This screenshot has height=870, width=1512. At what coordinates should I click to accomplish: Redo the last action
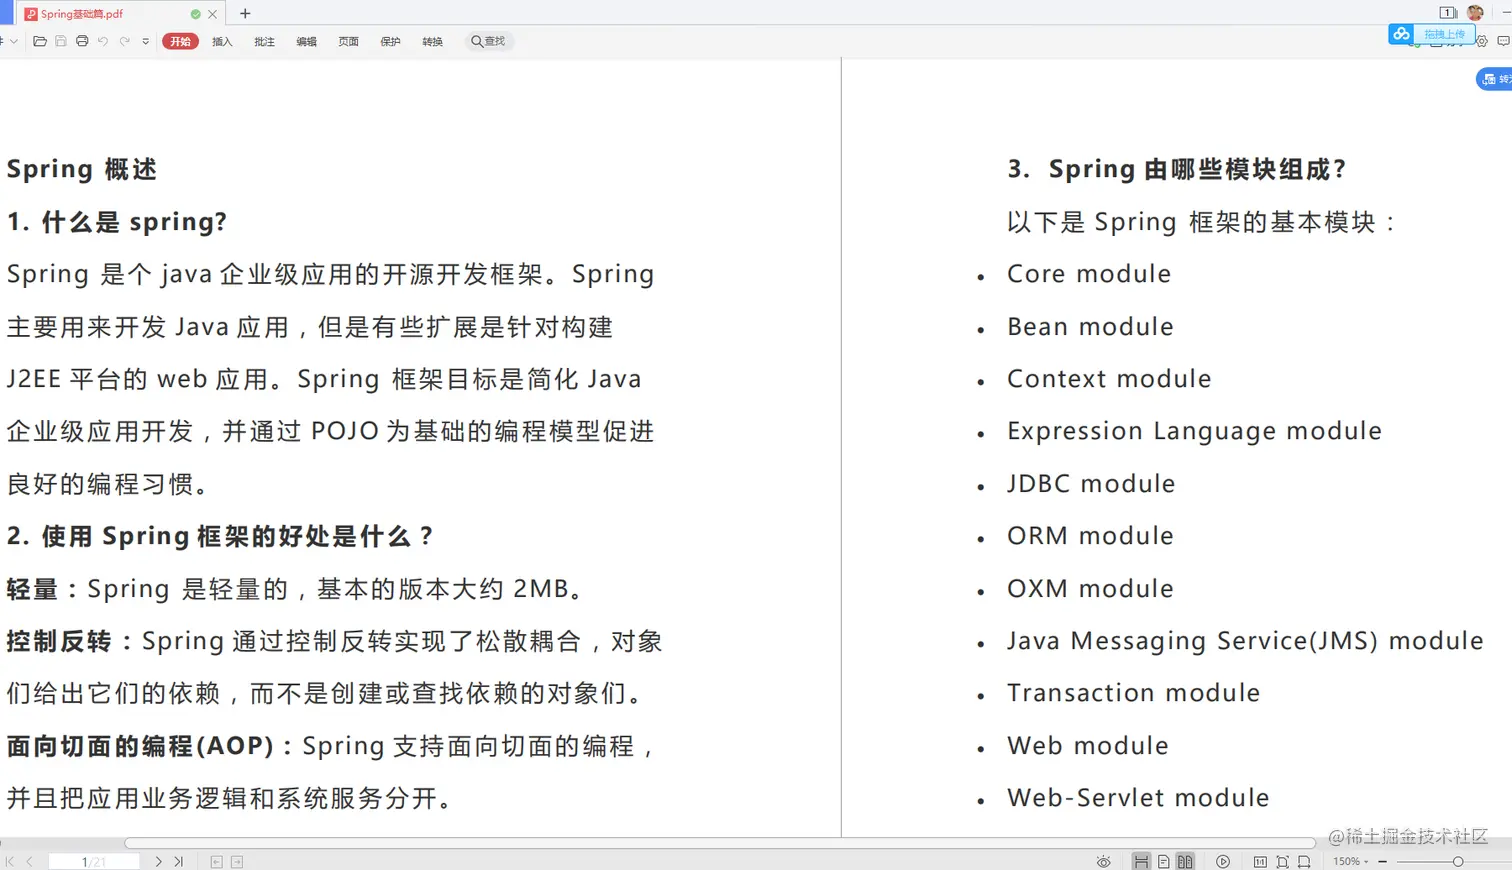point(125,41)
